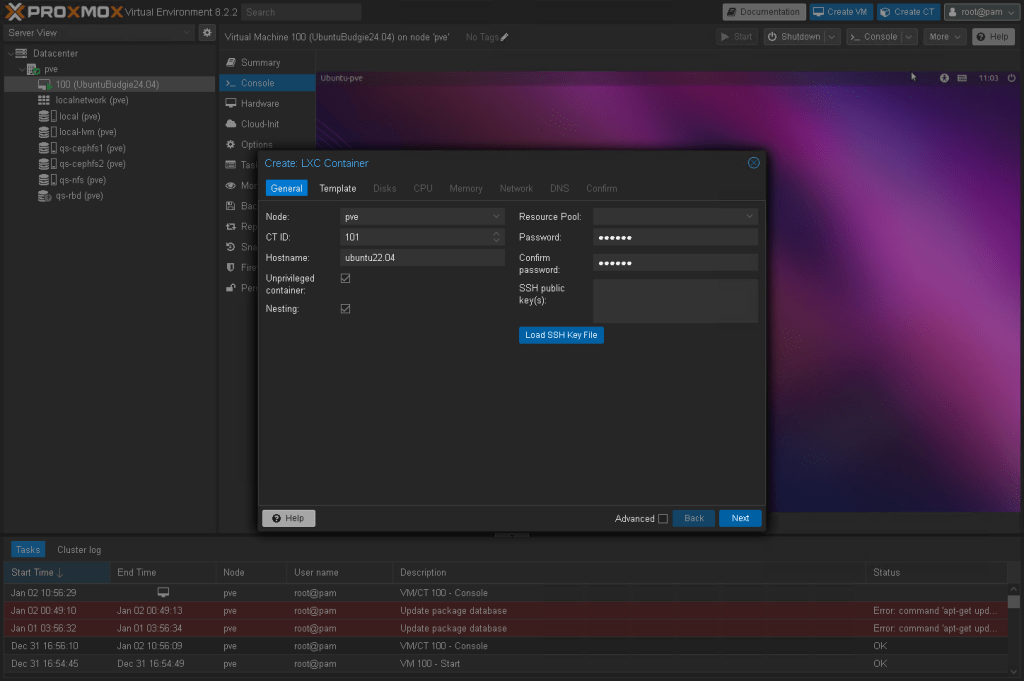Click the Hostname input field
The width and height of the screenshot is (1024, 681).
click(422, 257)
